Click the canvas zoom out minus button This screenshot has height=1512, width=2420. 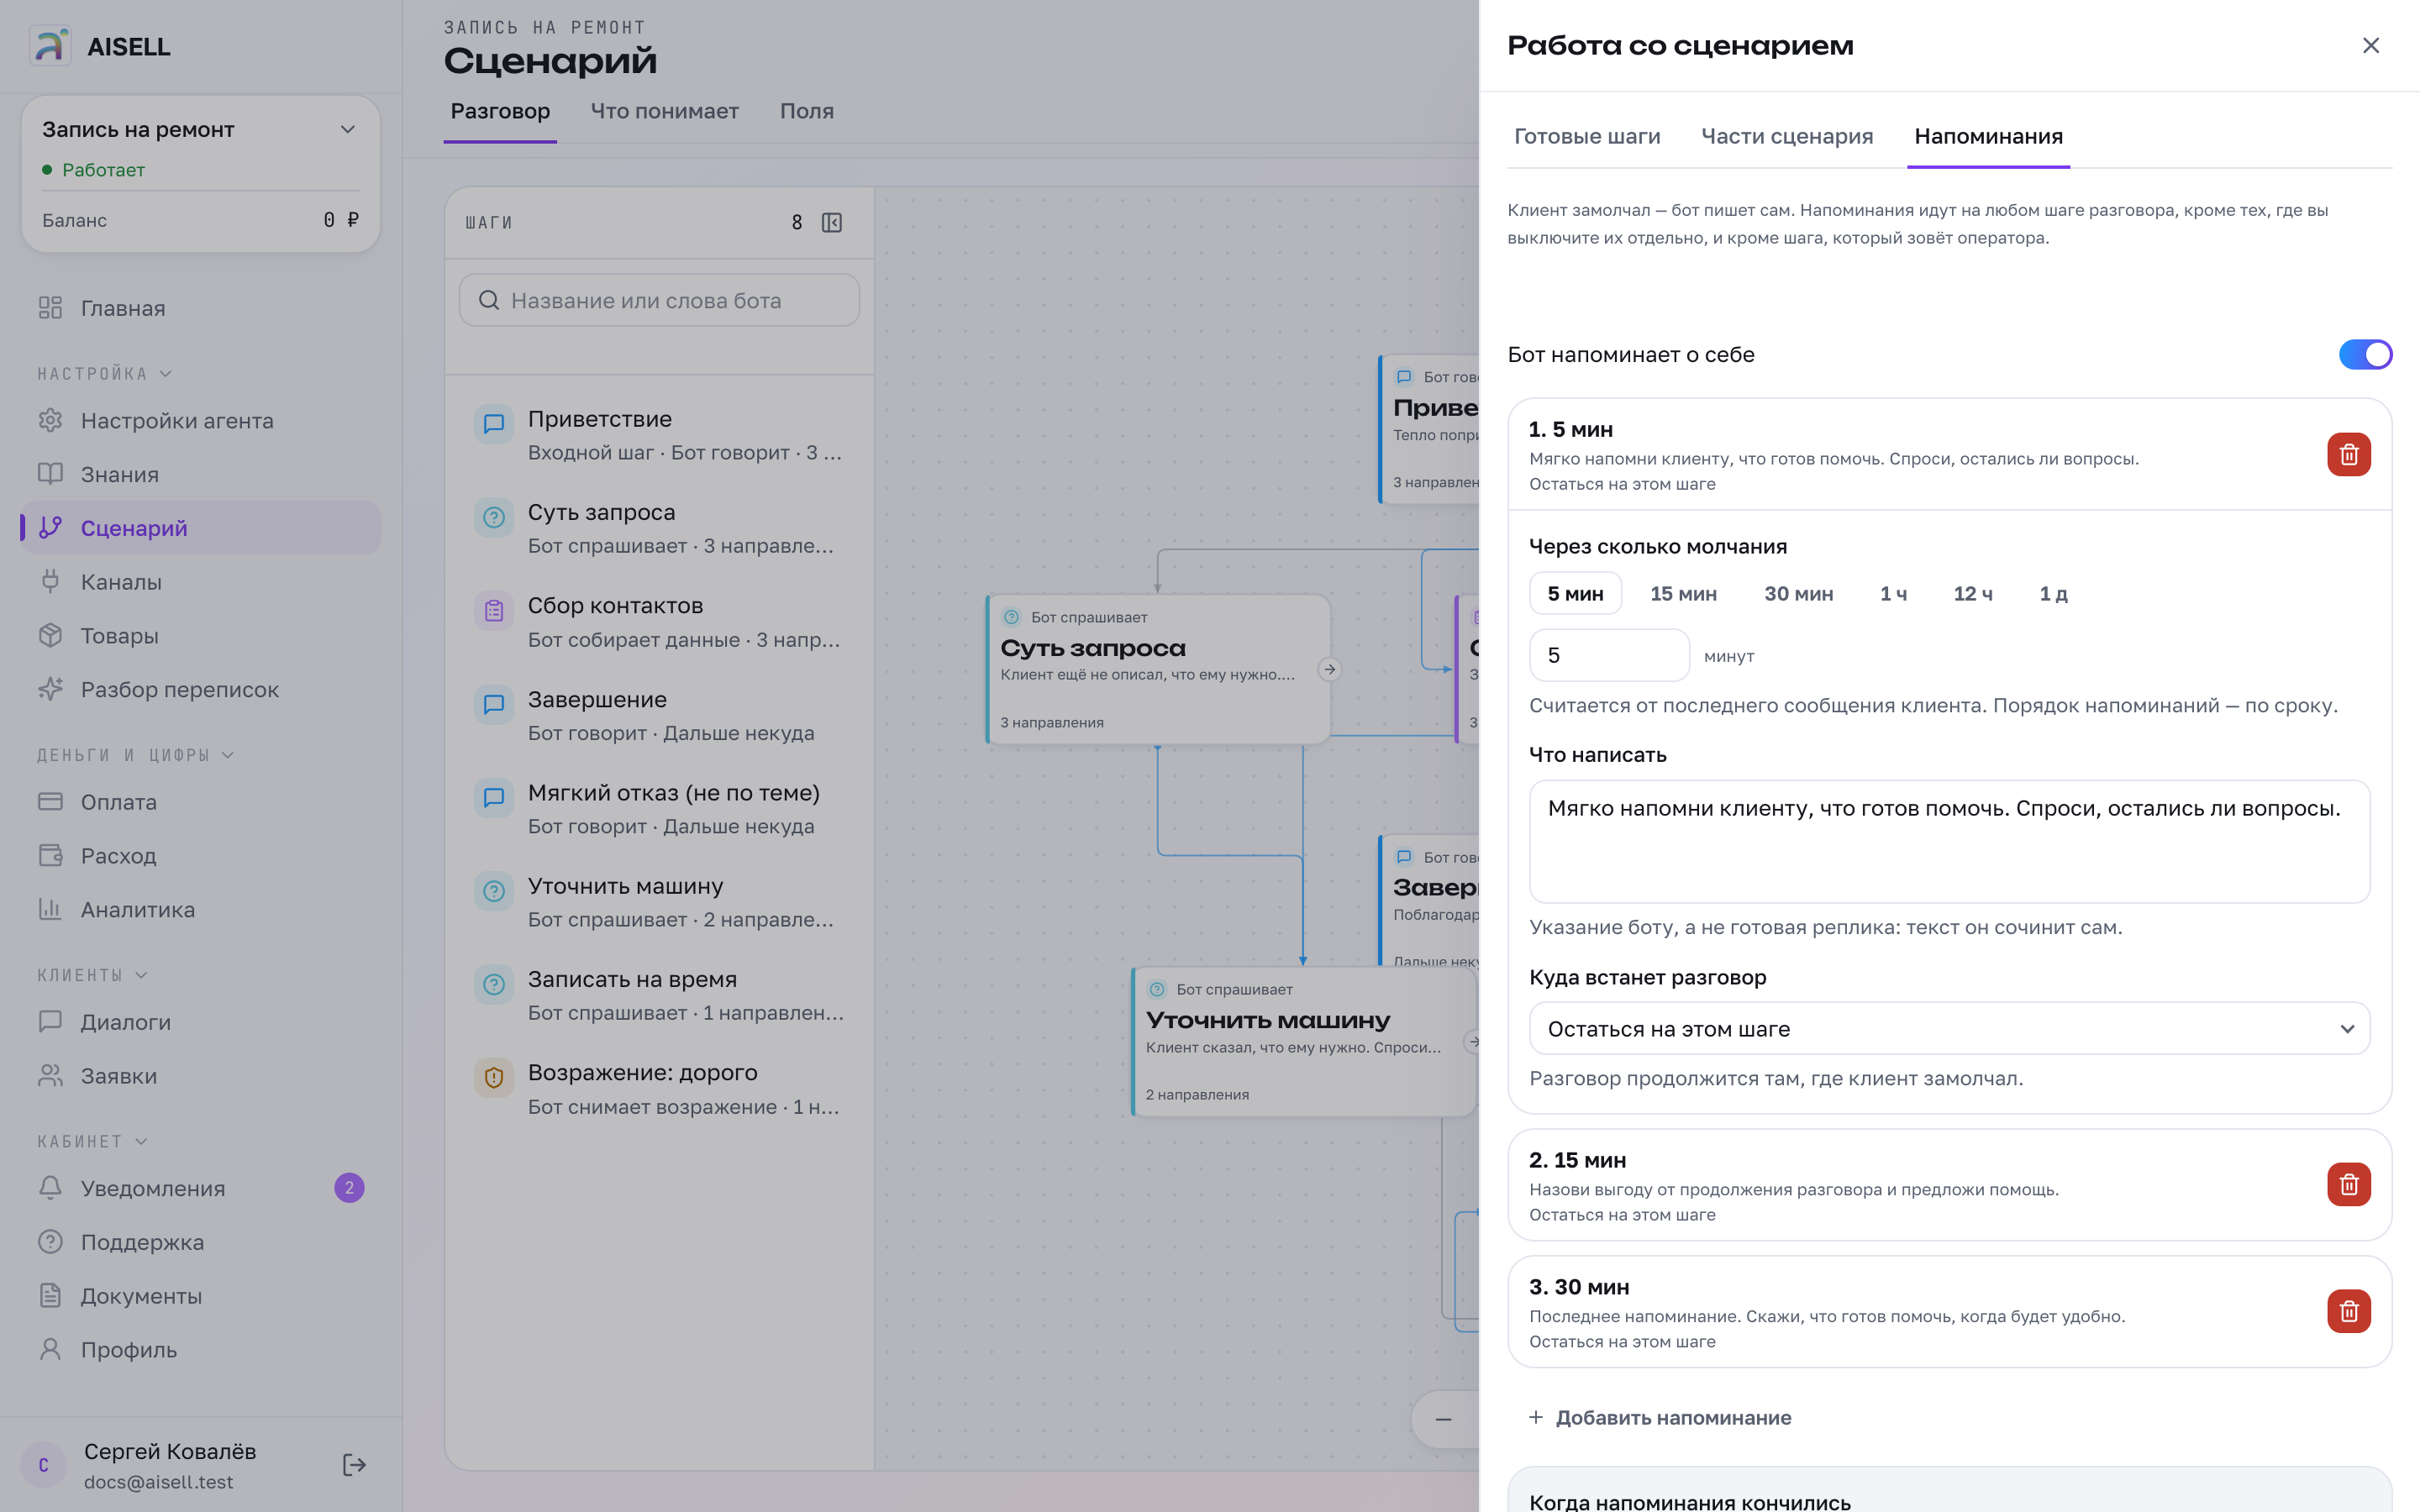(1443, 1419)
